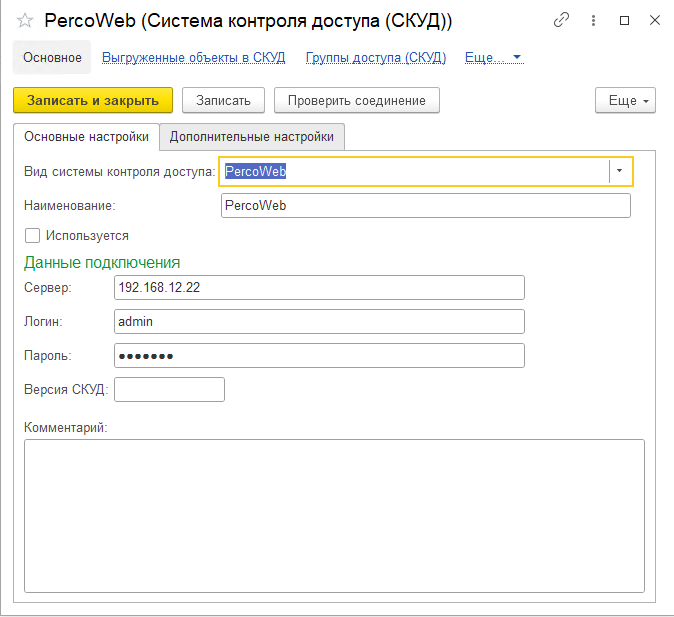Screen dimensions: 674x617
Task: Expand the Еще… navigation link menu
Action: (x=494, y=57)
